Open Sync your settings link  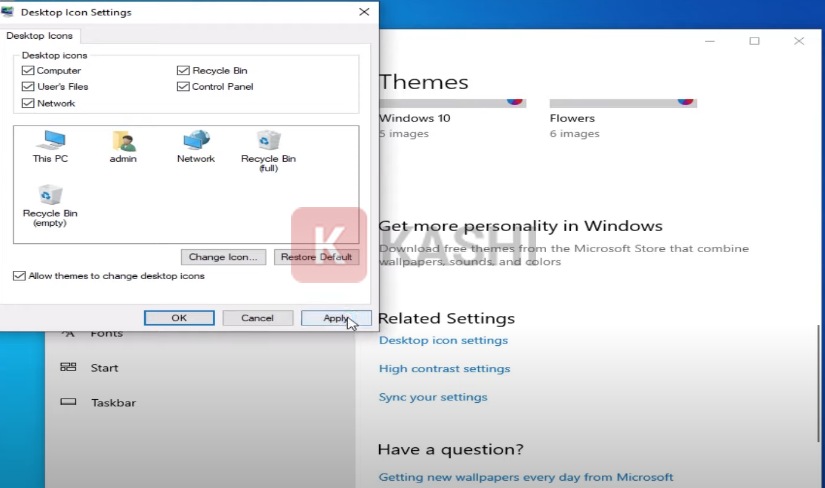point(433,397)
